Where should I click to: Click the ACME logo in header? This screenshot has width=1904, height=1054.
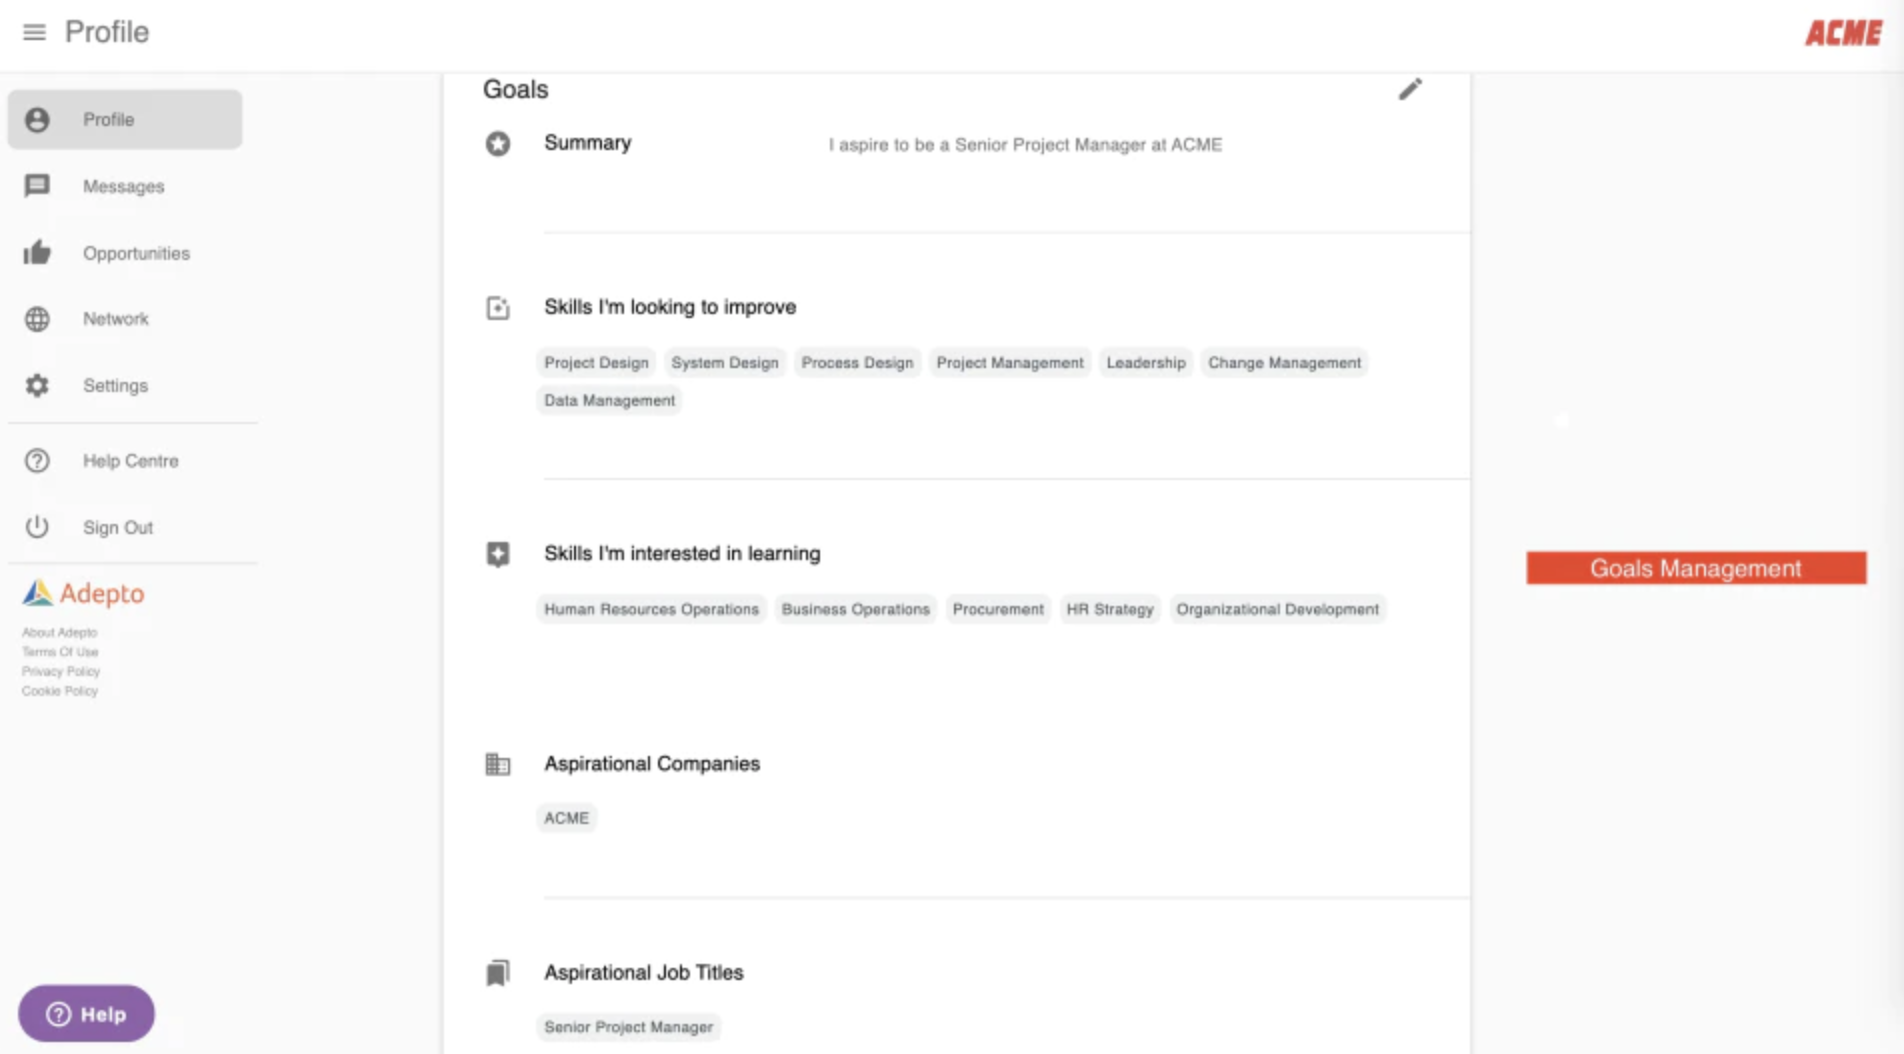point(1843,33)
